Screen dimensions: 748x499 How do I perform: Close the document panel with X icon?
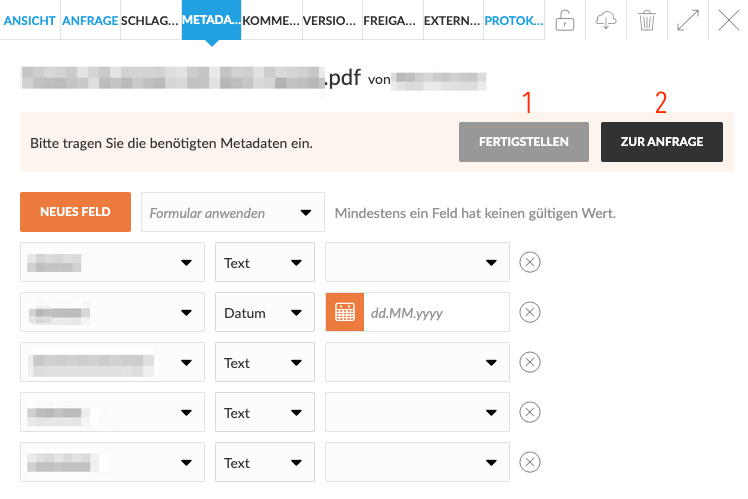pos(728,21)
